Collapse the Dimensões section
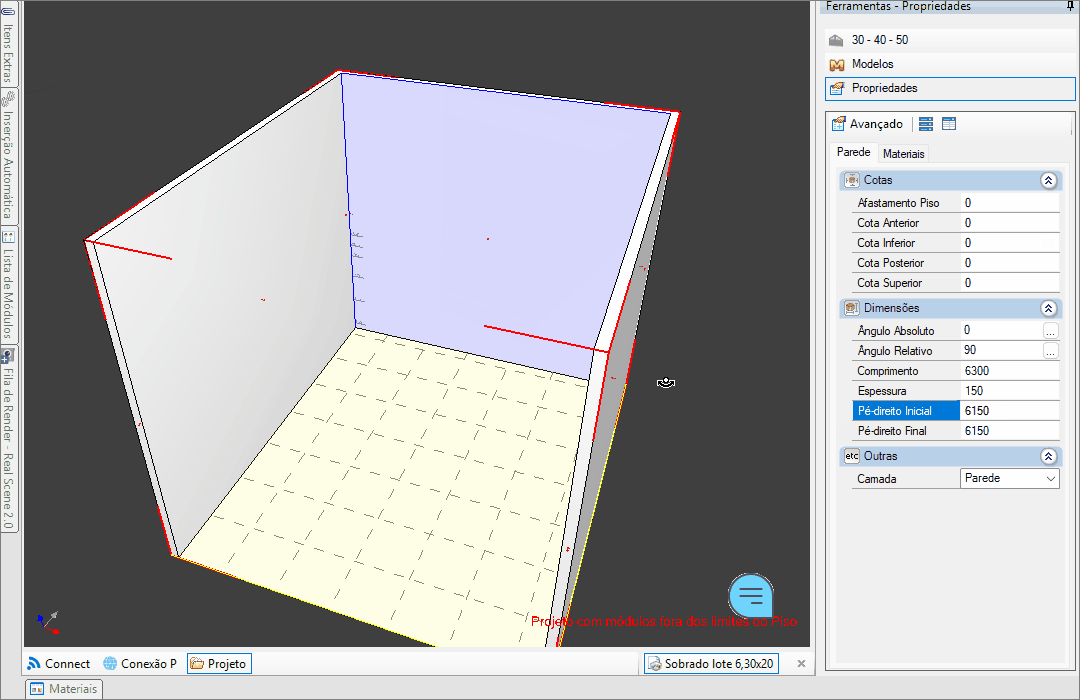 click(1048, 309)
